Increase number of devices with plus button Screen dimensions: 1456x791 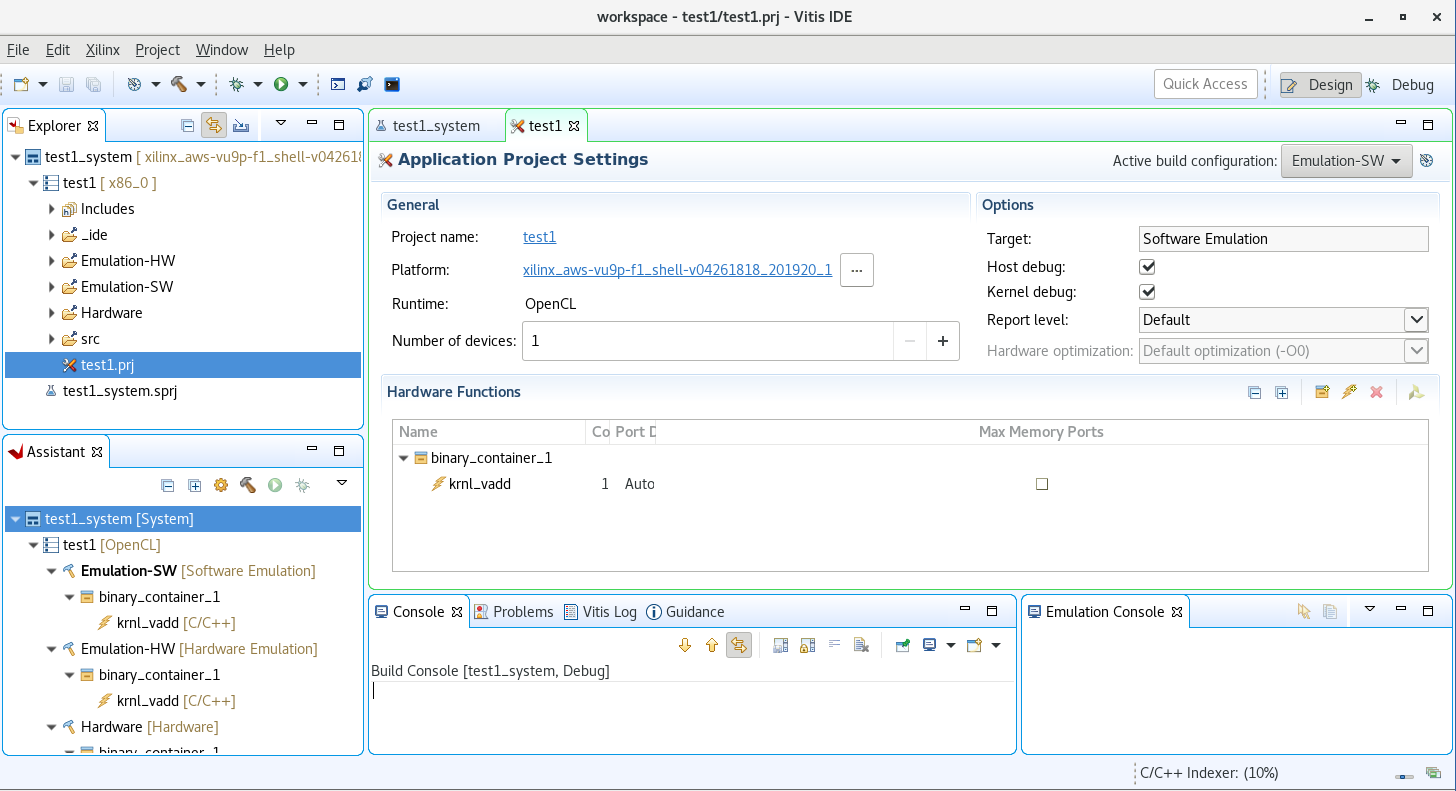942,341
